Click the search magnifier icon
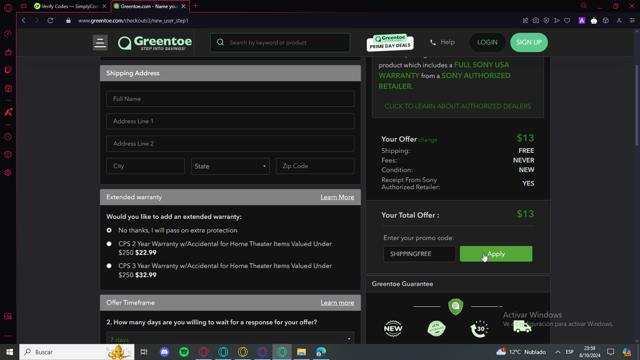Image resolution: width=640 pixels, height=360 pixels. 220,42
